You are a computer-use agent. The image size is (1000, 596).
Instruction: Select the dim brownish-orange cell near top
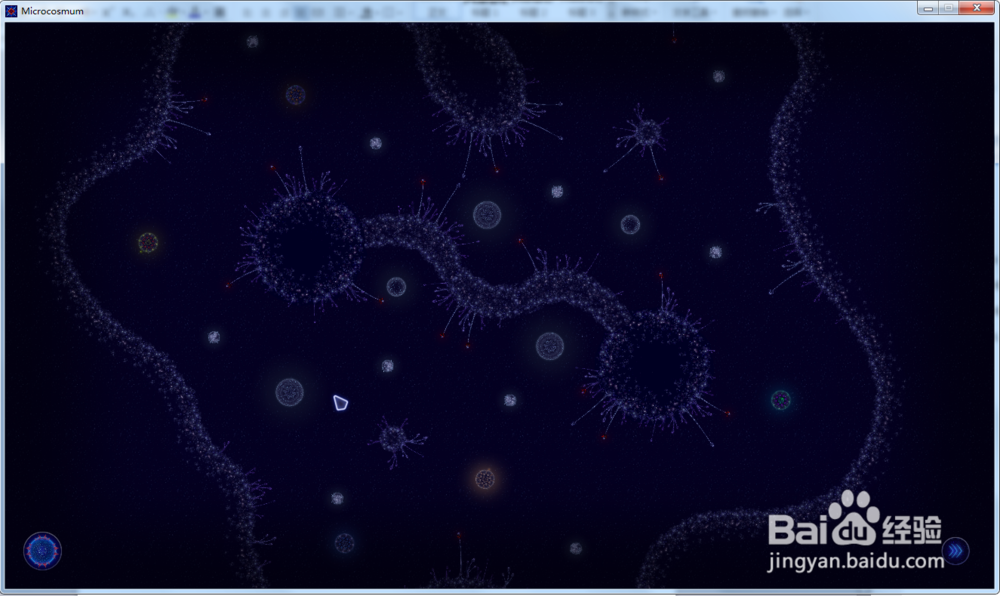[295, 95]
